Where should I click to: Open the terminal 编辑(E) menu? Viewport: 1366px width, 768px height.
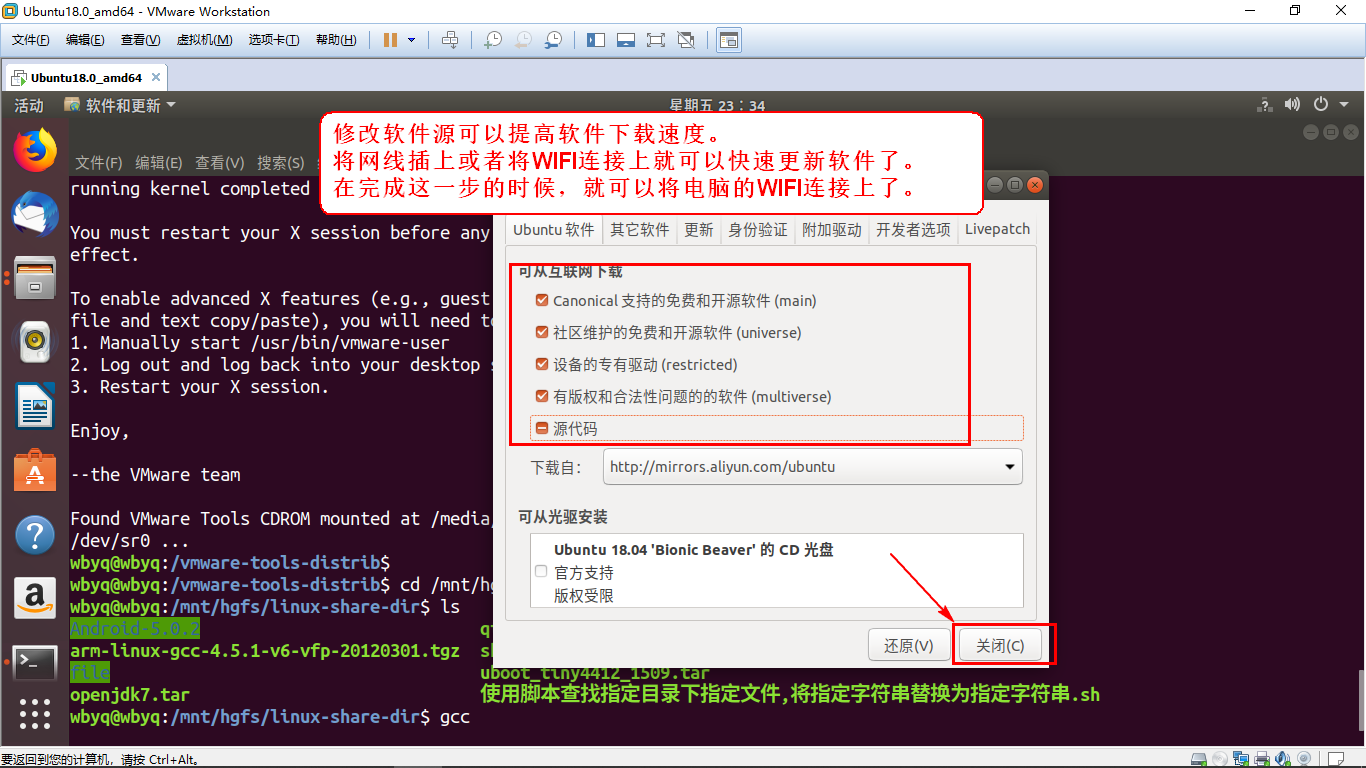coord(159,162)
